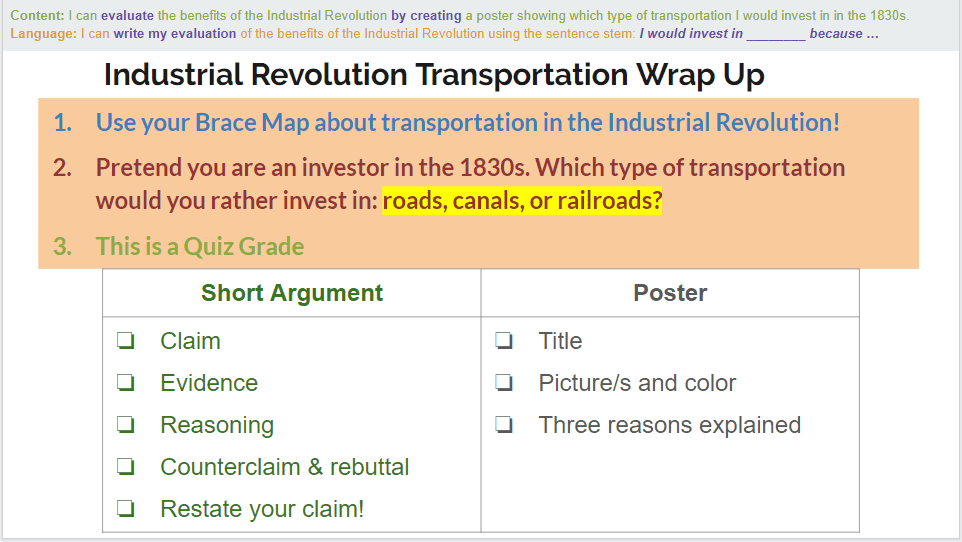
Task: Check the Restate your claim box
Action: tap(126, 509)
